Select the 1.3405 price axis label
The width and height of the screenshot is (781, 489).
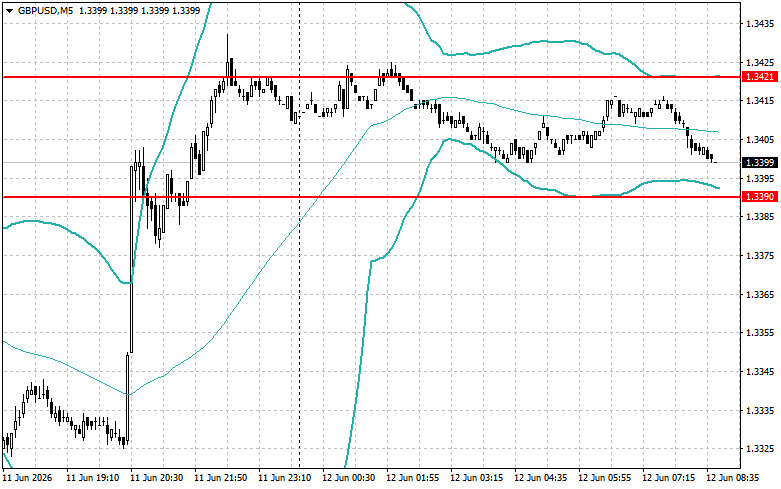pos(760,139)
